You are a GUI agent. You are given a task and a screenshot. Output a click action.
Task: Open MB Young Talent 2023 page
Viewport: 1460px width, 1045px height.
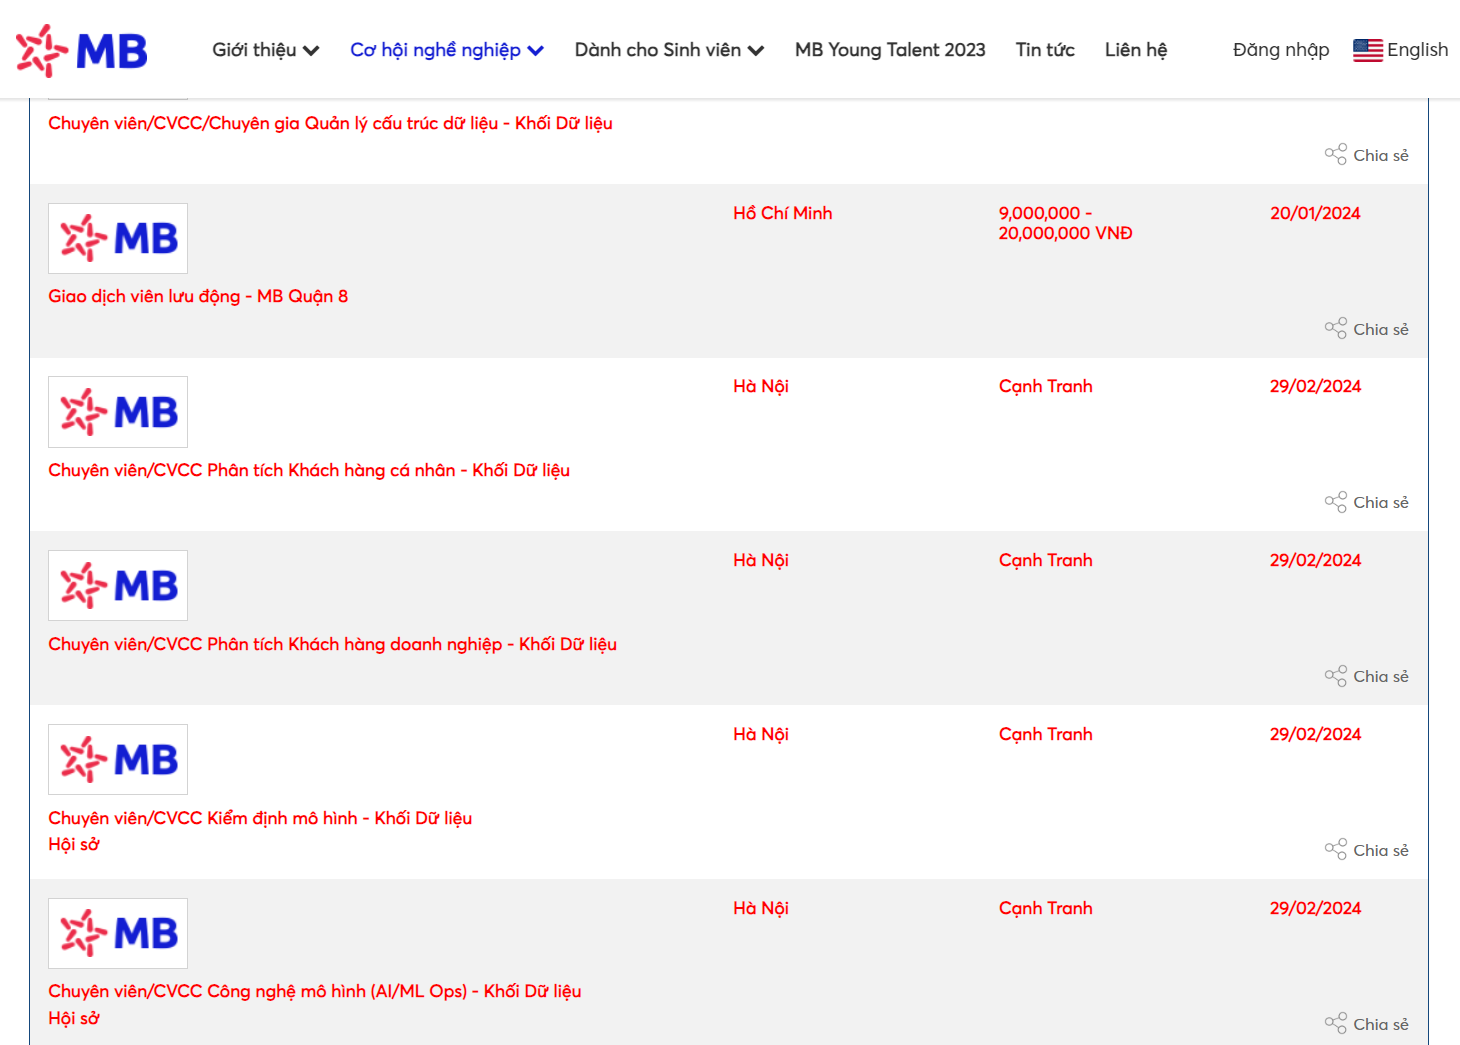point(890,50)
